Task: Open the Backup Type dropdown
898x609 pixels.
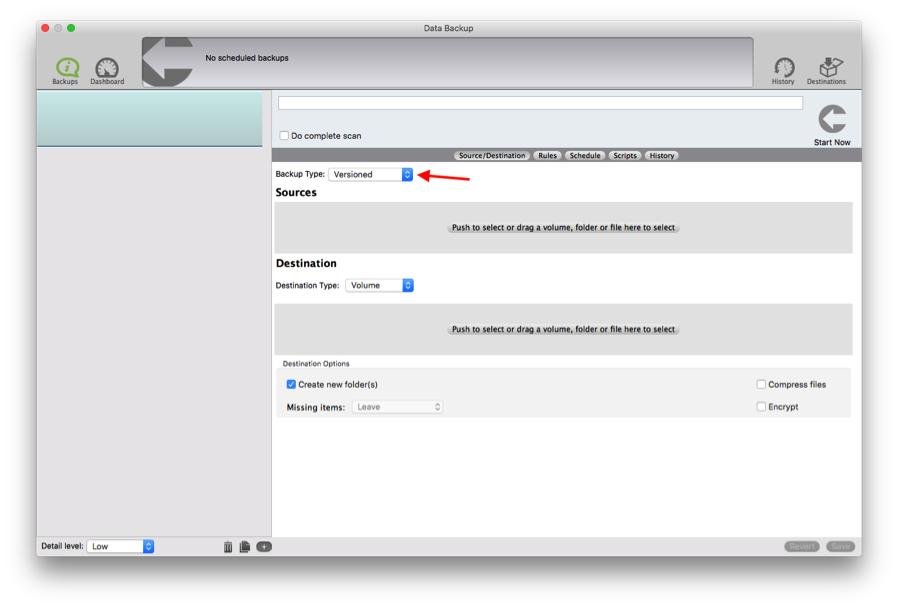Action: tap(372, 173)
